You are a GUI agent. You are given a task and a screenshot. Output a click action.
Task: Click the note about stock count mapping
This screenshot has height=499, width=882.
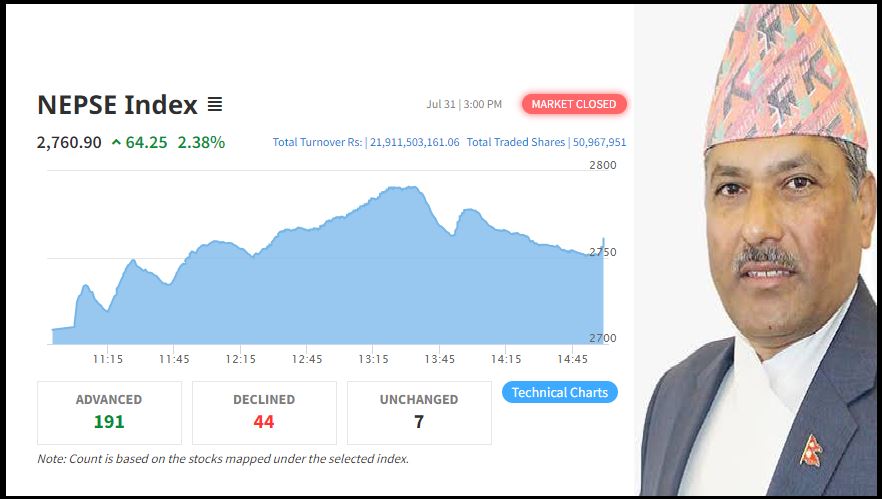click(223, 459)
